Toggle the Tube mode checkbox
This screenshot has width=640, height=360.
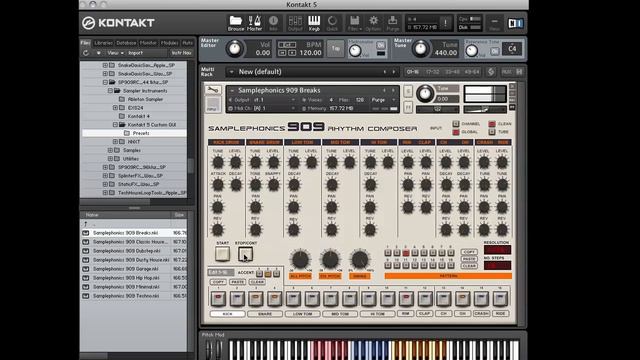492,132
